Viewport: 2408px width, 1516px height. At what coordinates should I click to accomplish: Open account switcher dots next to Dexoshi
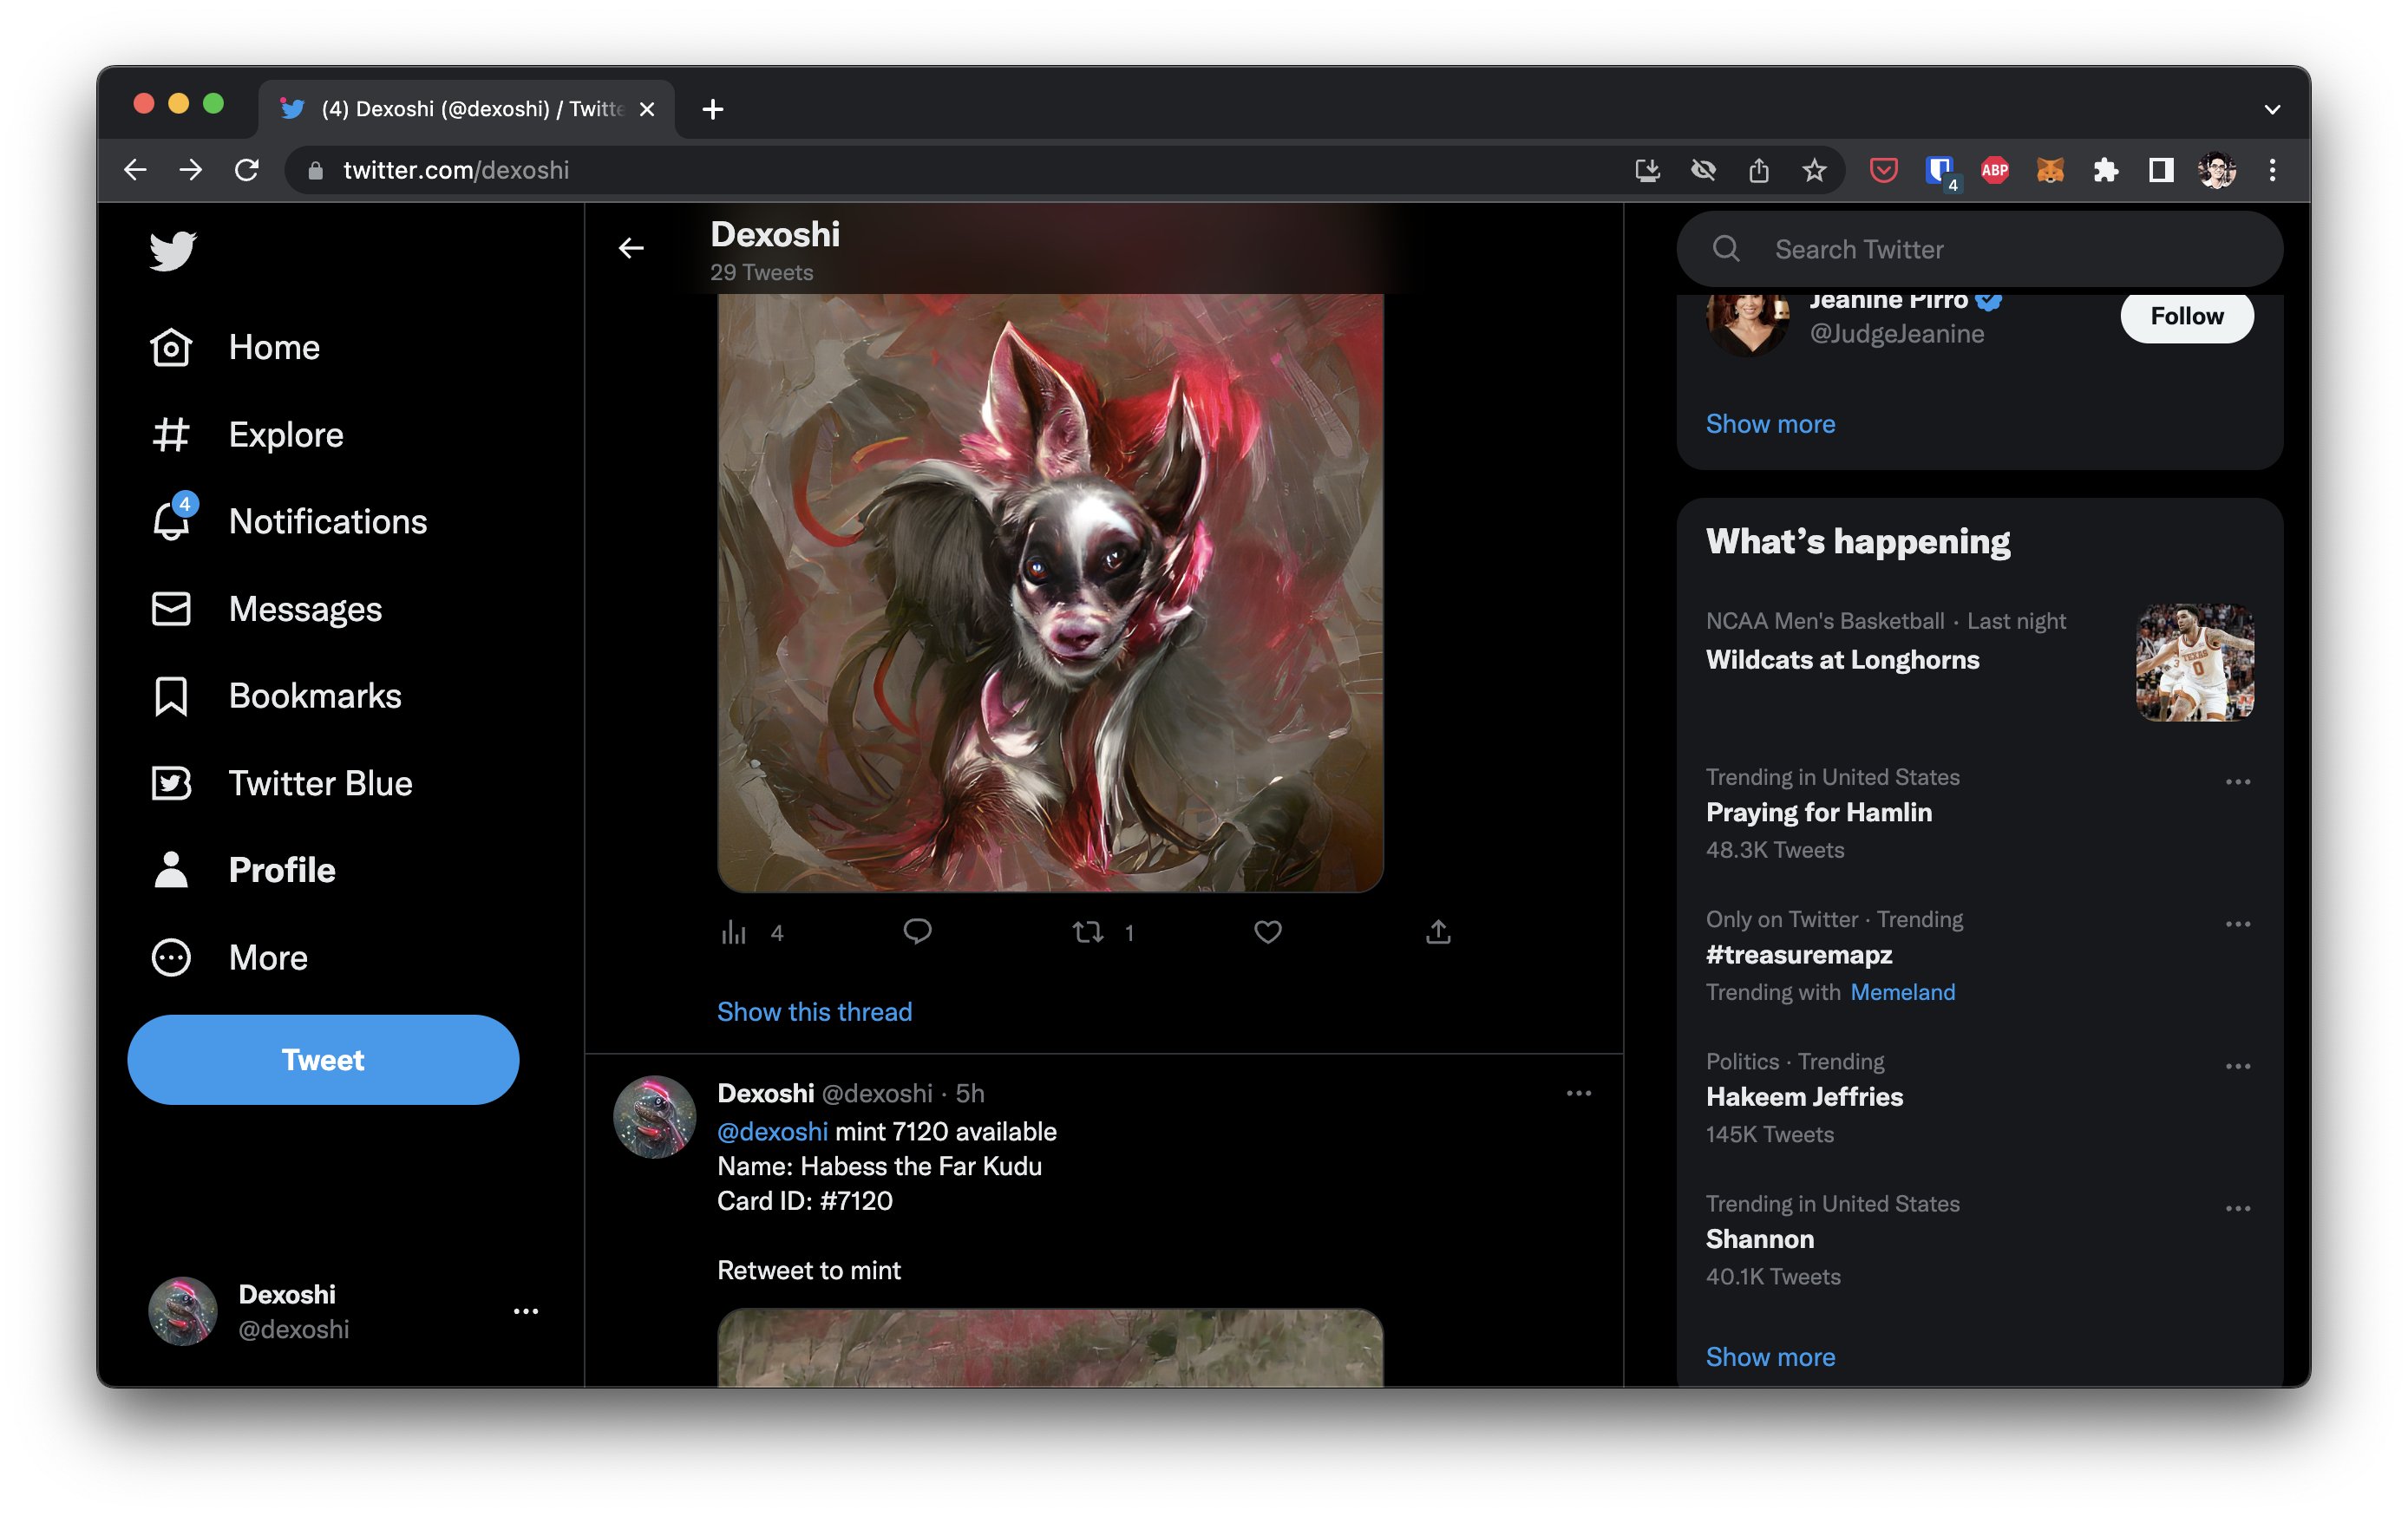526,1311
